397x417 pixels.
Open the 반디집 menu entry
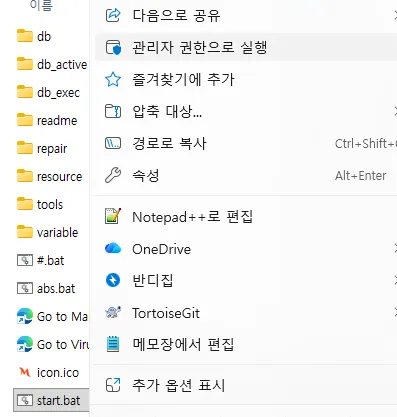pyautogui.click(x=246, y=280)
